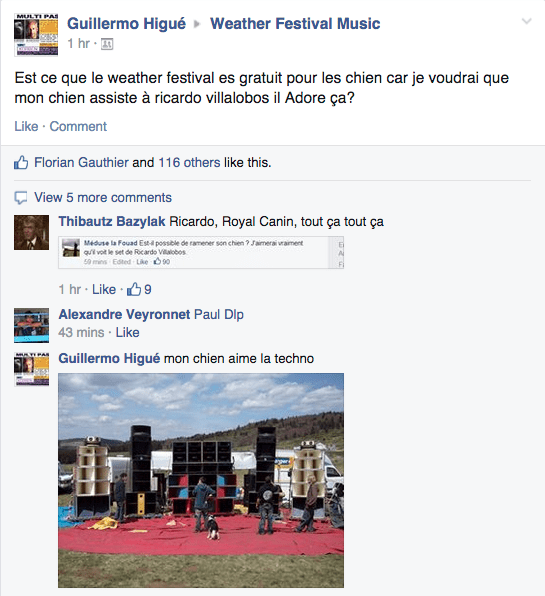Like Thibautz Bazylak's comment
The width and height of the screenshot is (545, 596).
coord(104,289)
